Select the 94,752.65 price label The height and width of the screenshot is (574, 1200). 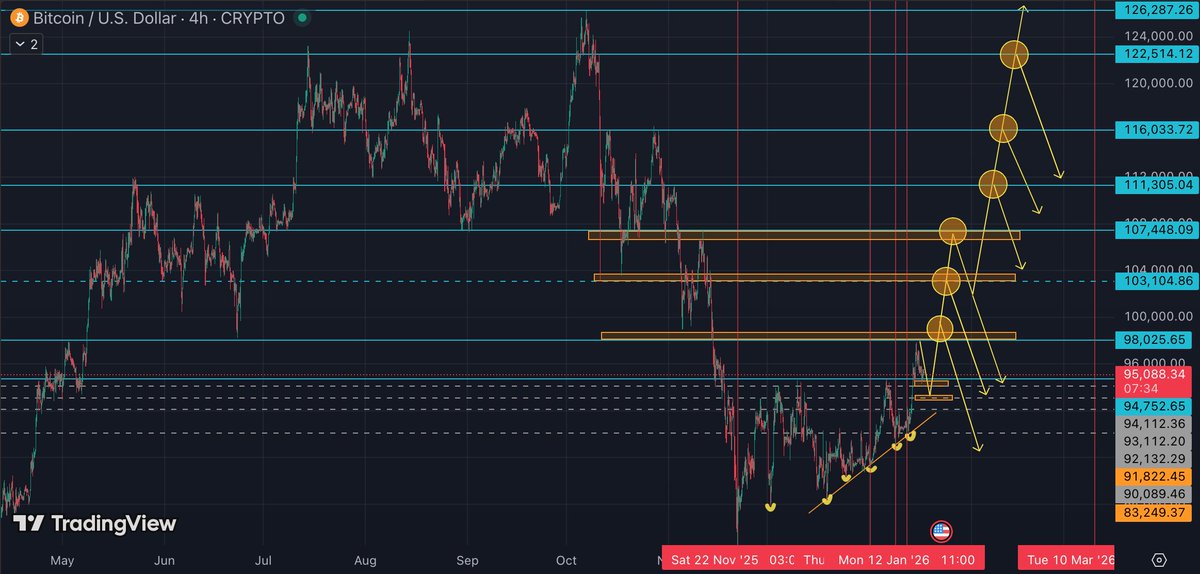tap(1155, 406)
